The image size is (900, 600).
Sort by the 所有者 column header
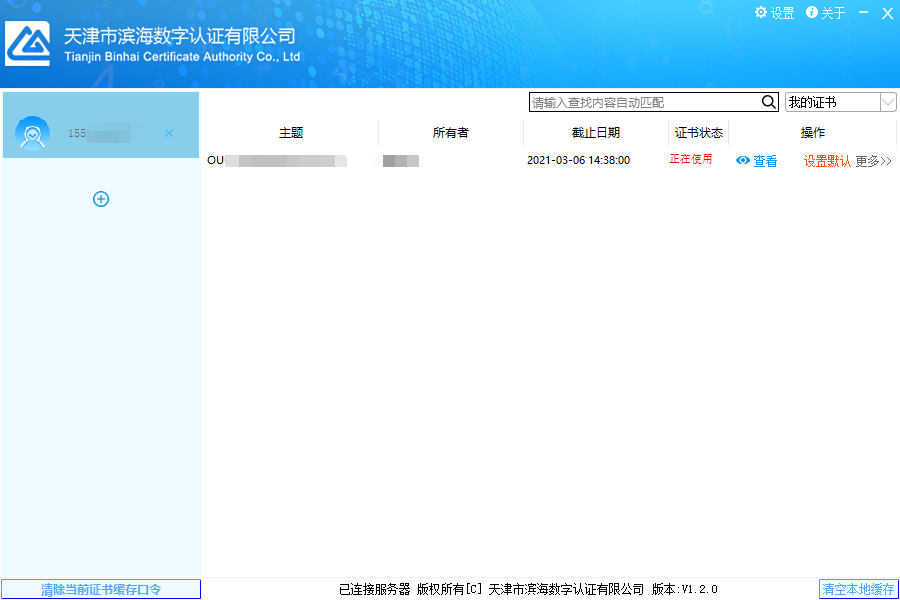pos(451,133)
